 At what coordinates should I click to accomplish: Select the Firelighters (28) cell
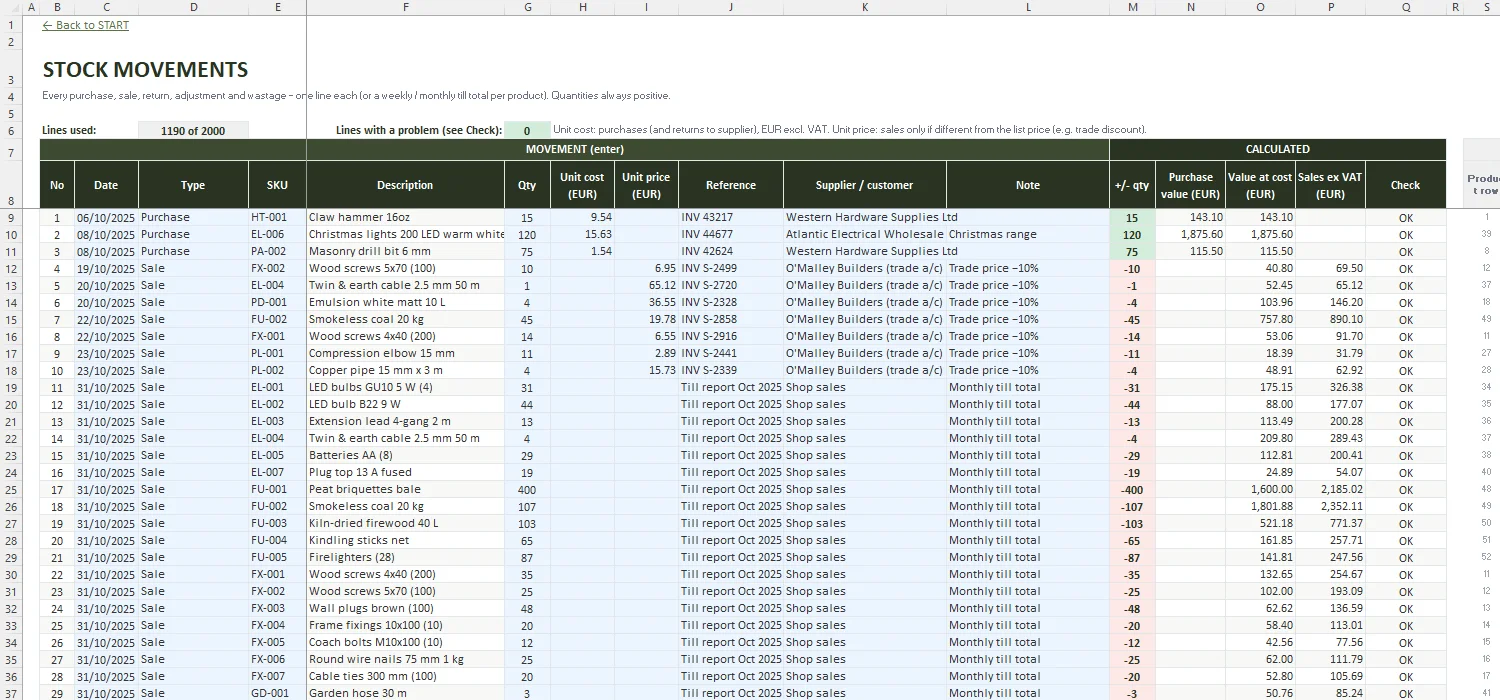click(405, 557)
